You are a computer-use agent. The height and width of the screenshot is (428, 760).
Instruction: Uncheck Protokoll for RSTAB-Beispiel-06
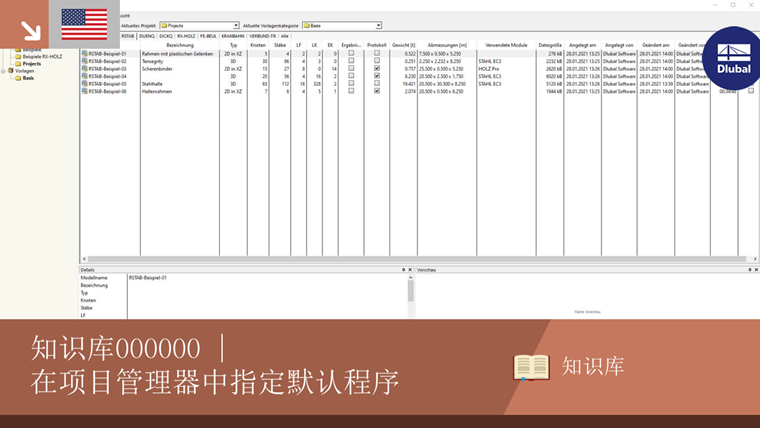pyautogui.click(x=377, y=91)
